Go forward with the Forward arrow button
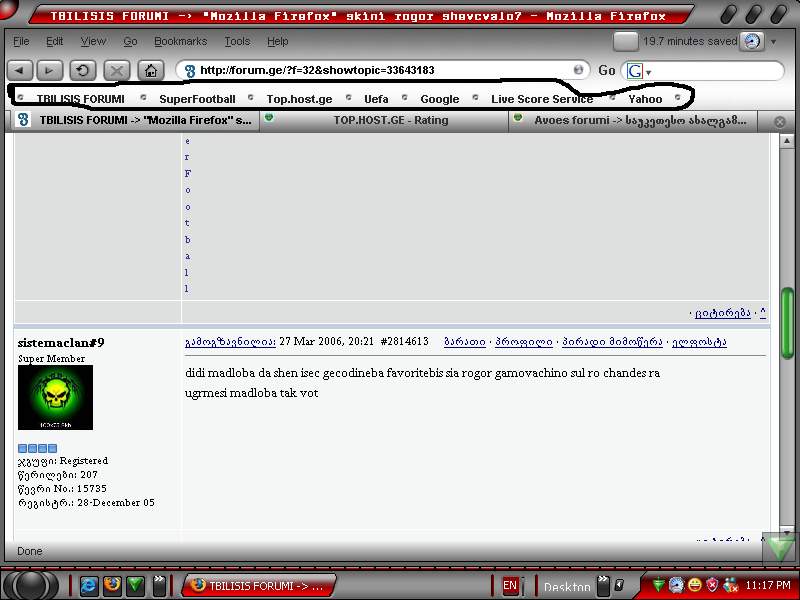Screen dimensions: 800x600 [50, 70]
